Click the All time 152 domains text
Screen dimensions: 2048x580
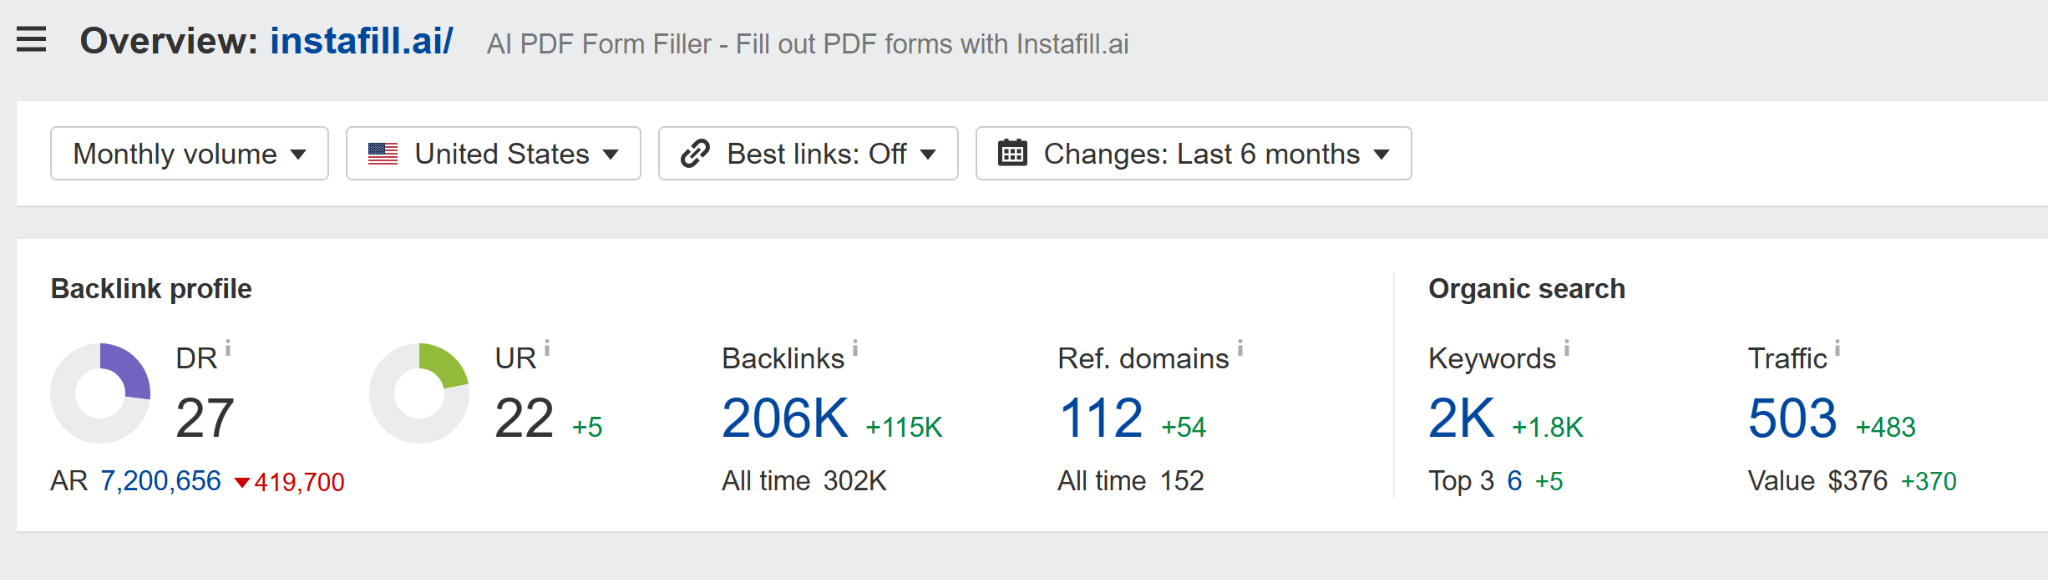tap(1131, 481)
